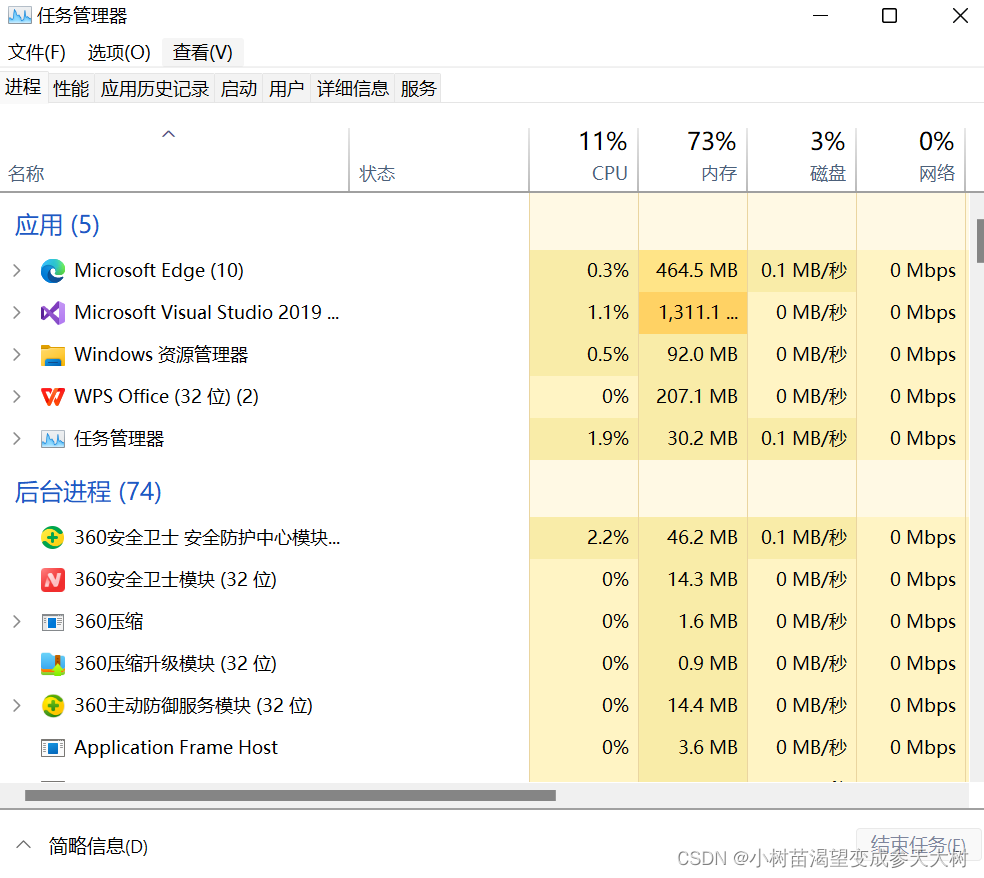
Task: Switch to the 服务 tab
Action: (419, 88)
